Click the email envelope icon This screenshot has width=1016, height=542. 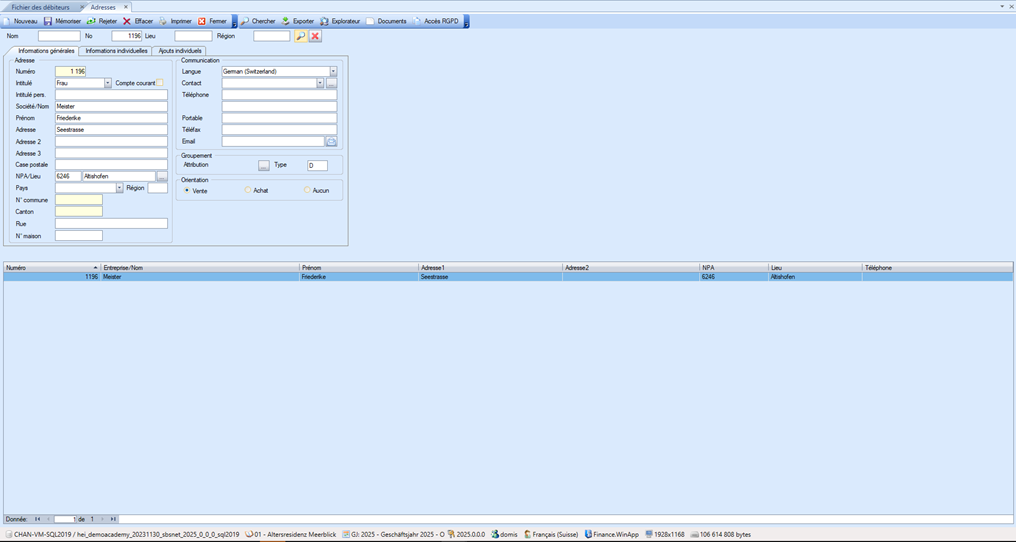[331, 141]
